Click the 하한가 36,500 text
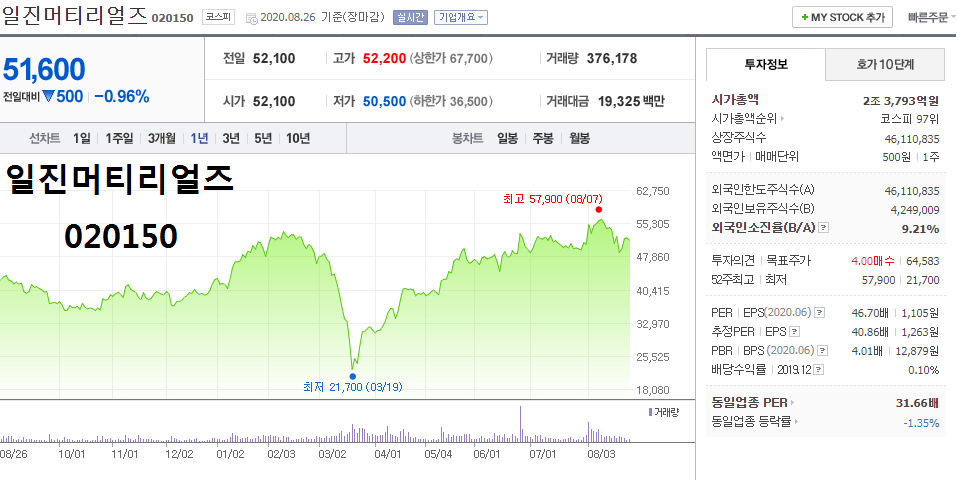This screenshot has height=480, width=958. [x=451, y=101]
